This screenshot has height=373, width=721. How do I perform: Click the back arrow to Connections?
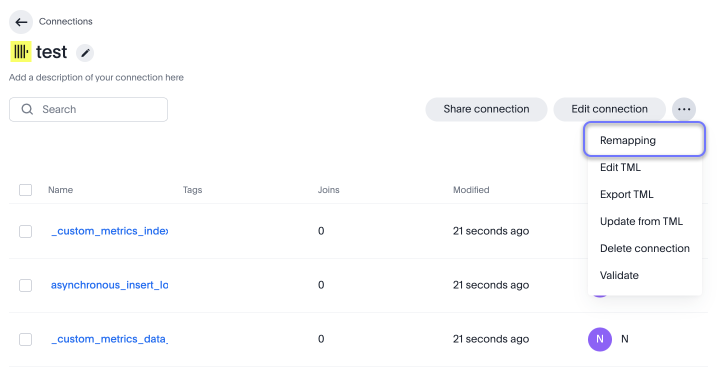point(21,22)
